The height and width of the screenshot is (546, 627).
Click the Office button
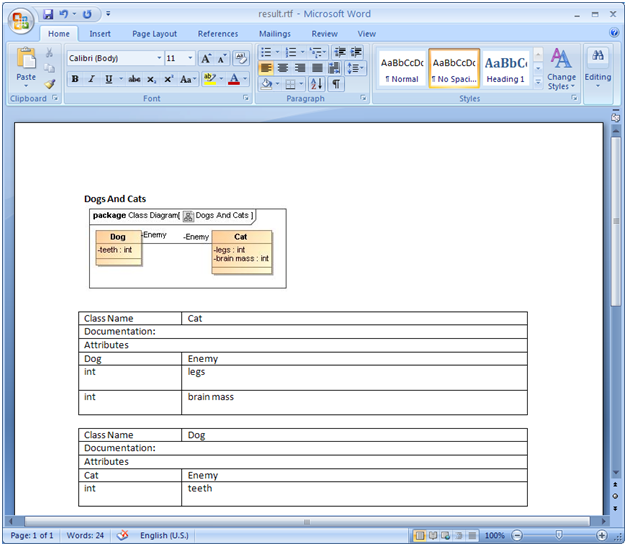pos(20,20)
